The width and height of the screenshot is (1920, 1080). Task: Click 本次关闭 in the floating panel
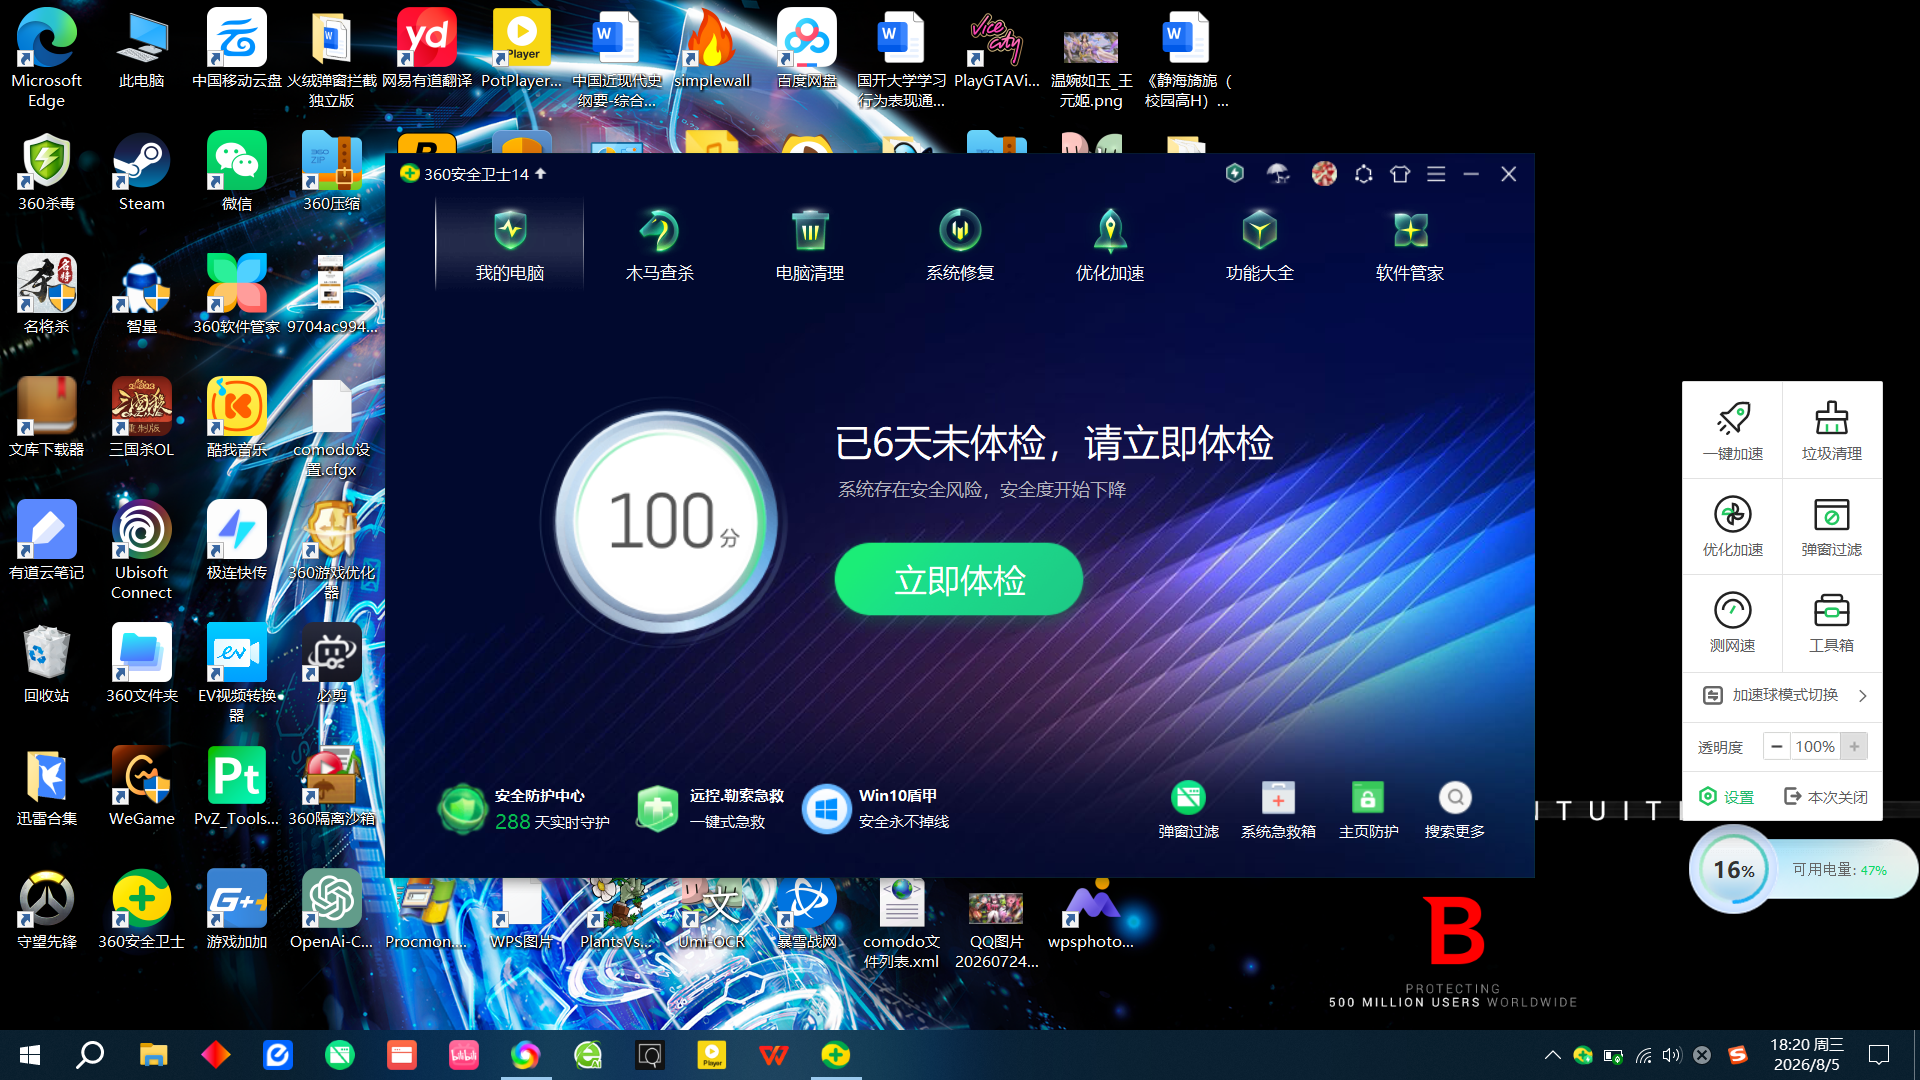pos(1826,797)
